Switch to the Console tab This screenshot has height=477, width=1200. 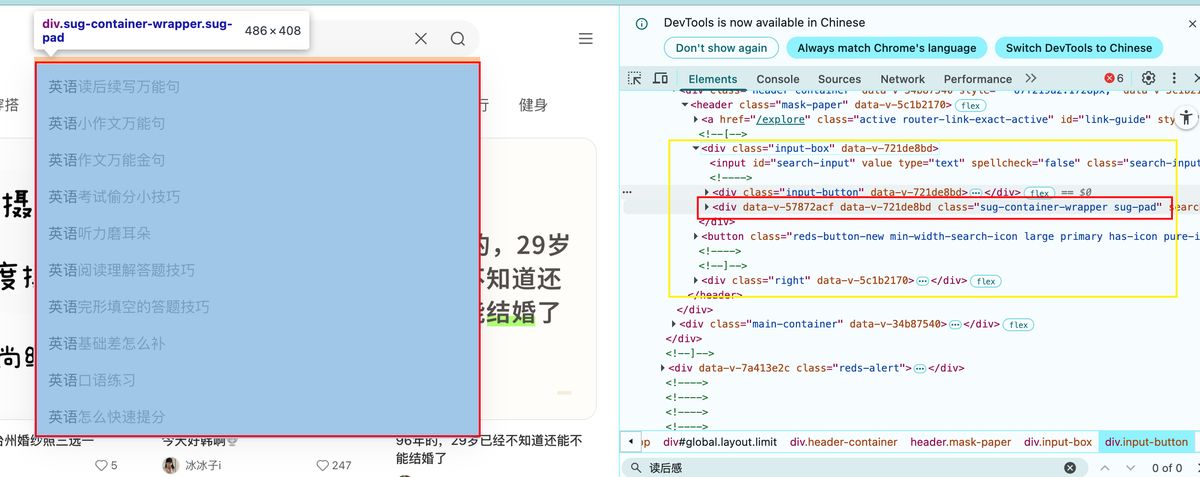(777, 79)
